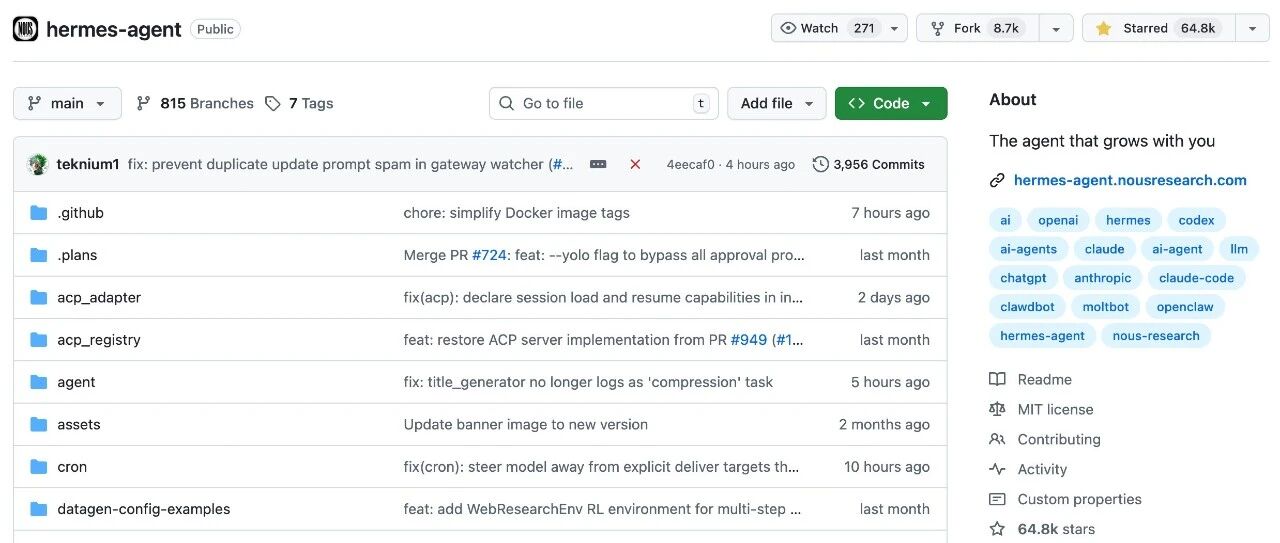Select the 'openai' topic tag

(x=1058, y=220)
